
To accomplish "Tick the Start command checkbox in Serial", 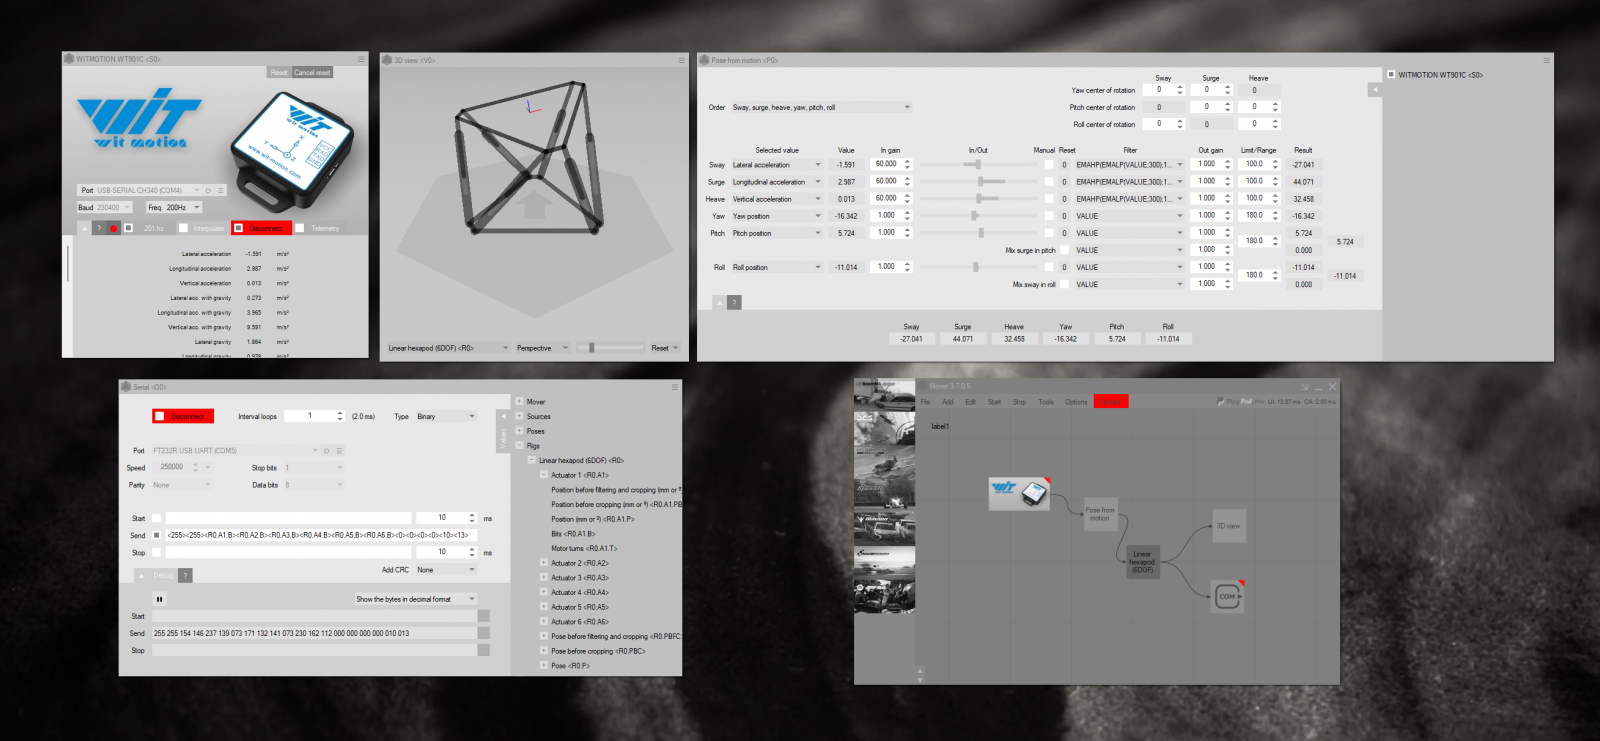I will pos(156,518).
